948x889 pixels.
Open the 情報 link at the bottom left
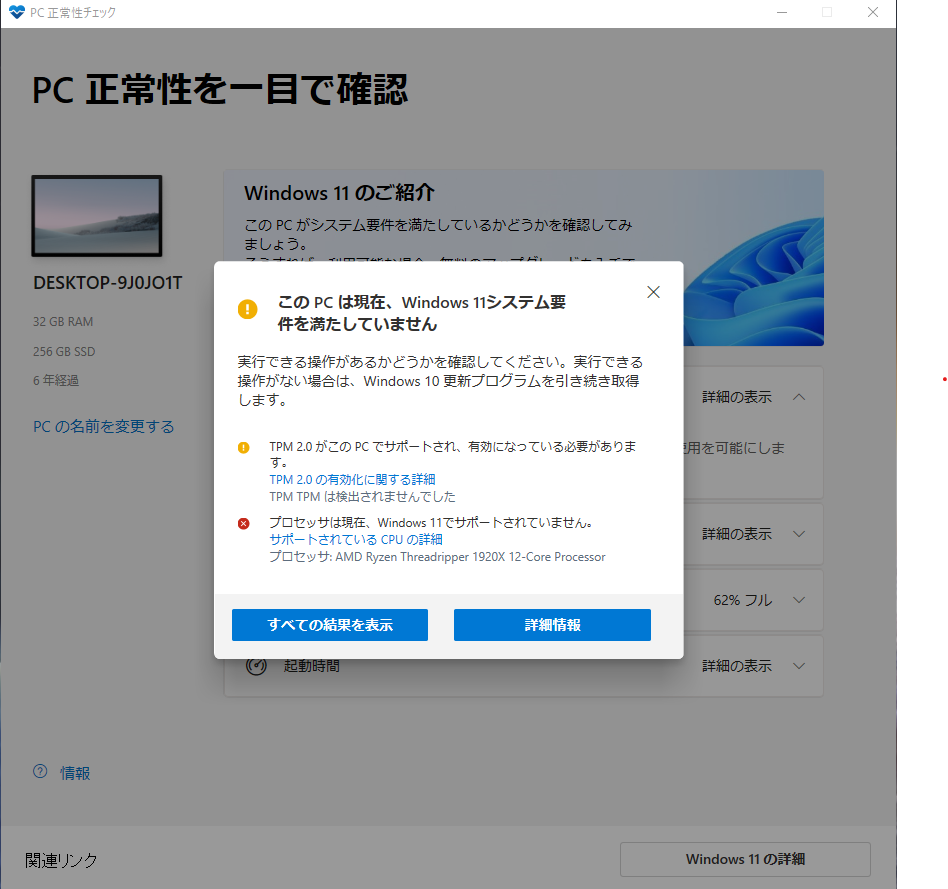(x=75, y=773)
